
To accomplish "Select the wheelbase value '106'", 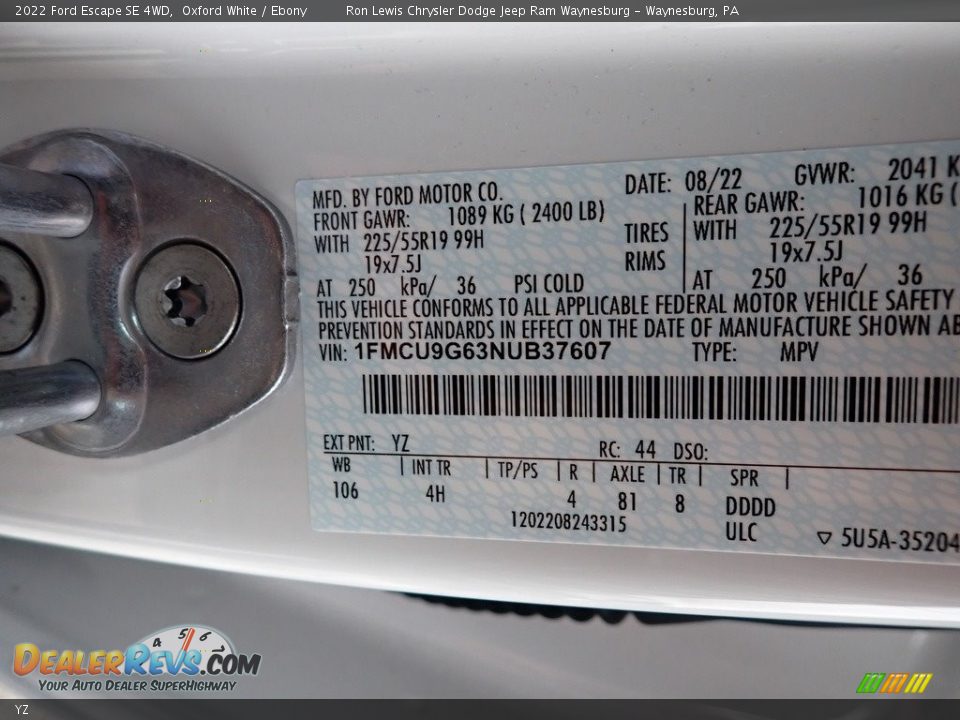I will point(345,490).
